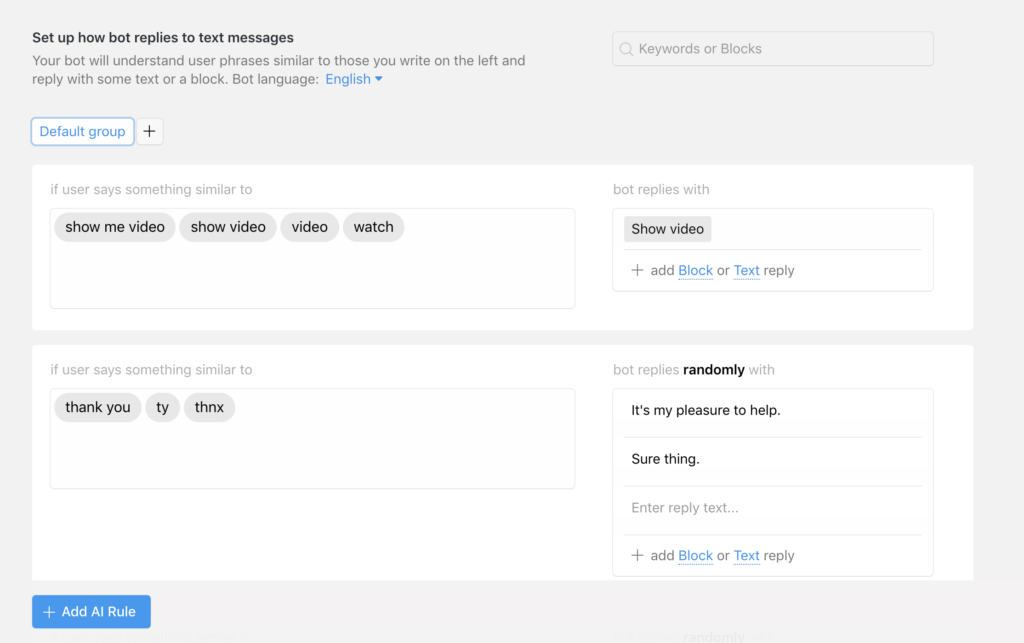The height and width of the screenshot is (643, 1024).
Task: Open the 'Text' reply link in the thank-you rule
Action: 746,555
